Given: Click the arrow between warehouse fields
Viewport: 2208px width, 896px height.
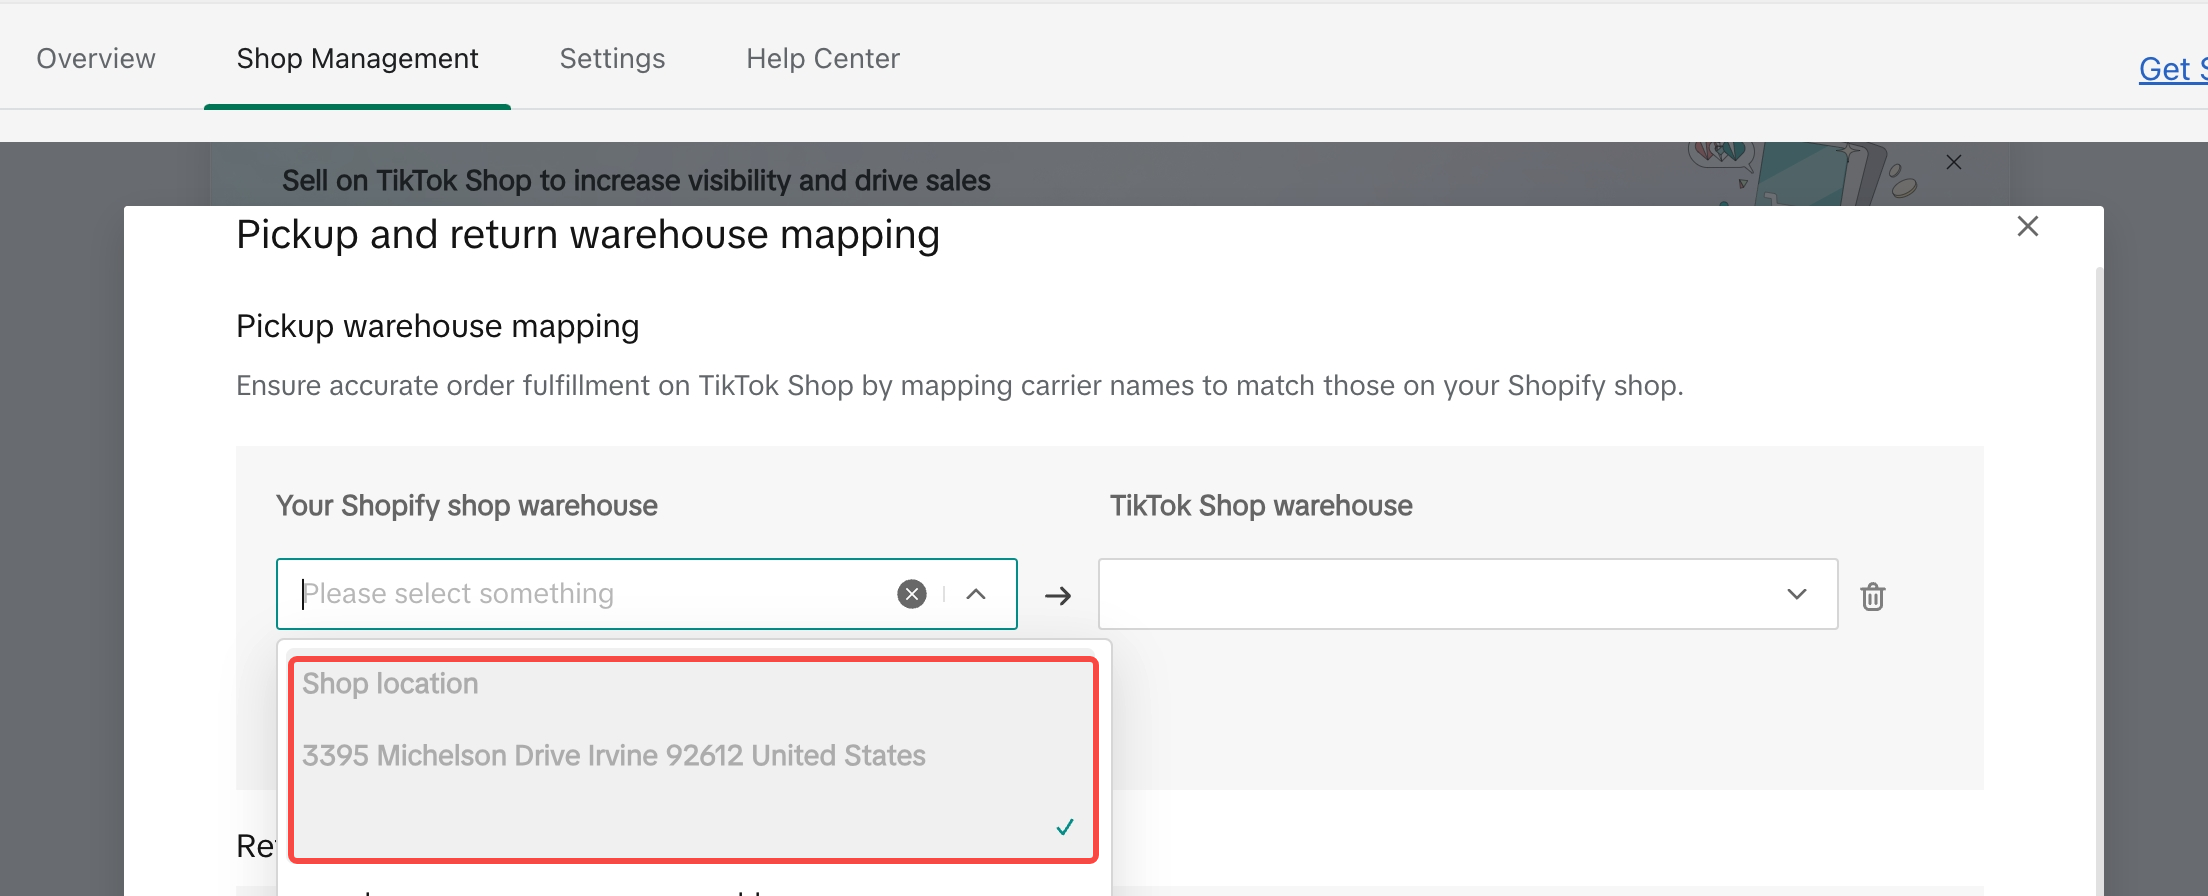Looking at the screenshot, I should 1057,596.
